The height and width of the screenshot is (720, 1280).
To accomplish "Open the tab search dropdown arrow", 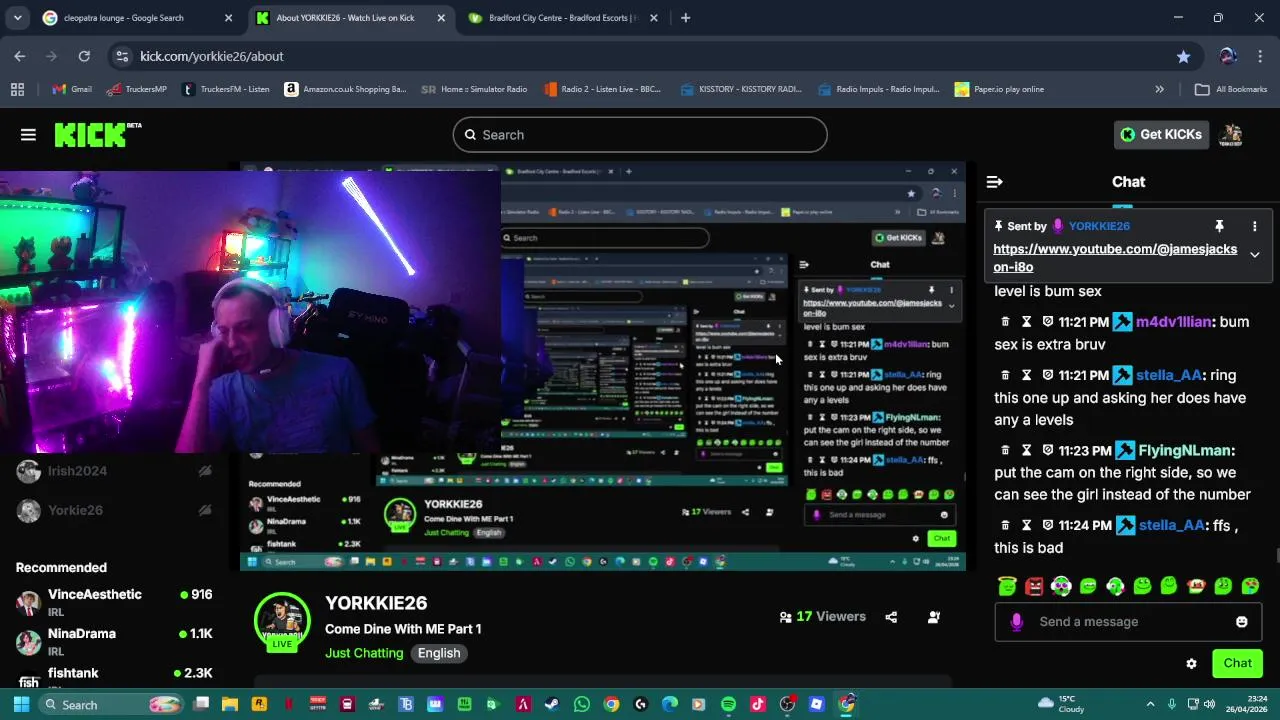I will tap(17, 18).
